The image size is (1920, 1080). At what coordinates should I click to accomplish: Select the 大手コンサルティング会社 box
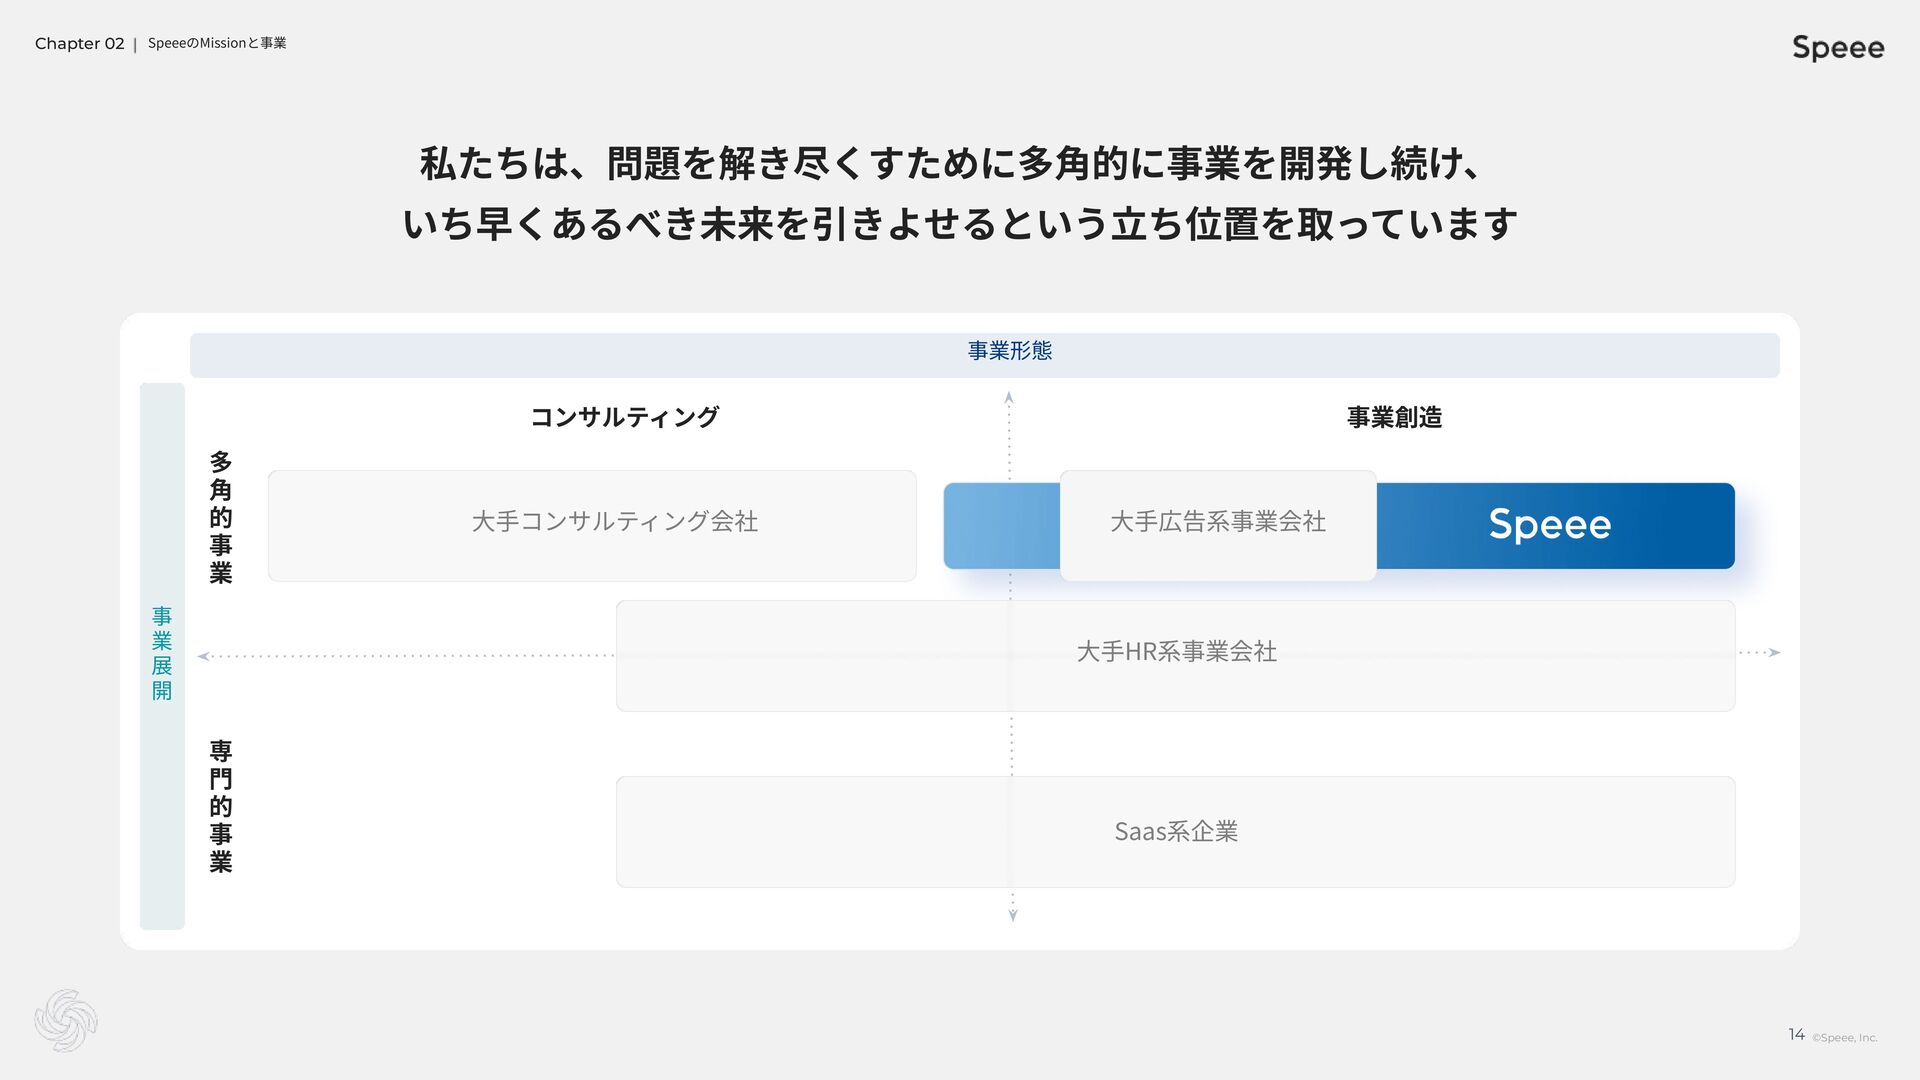tap(592, 525)
